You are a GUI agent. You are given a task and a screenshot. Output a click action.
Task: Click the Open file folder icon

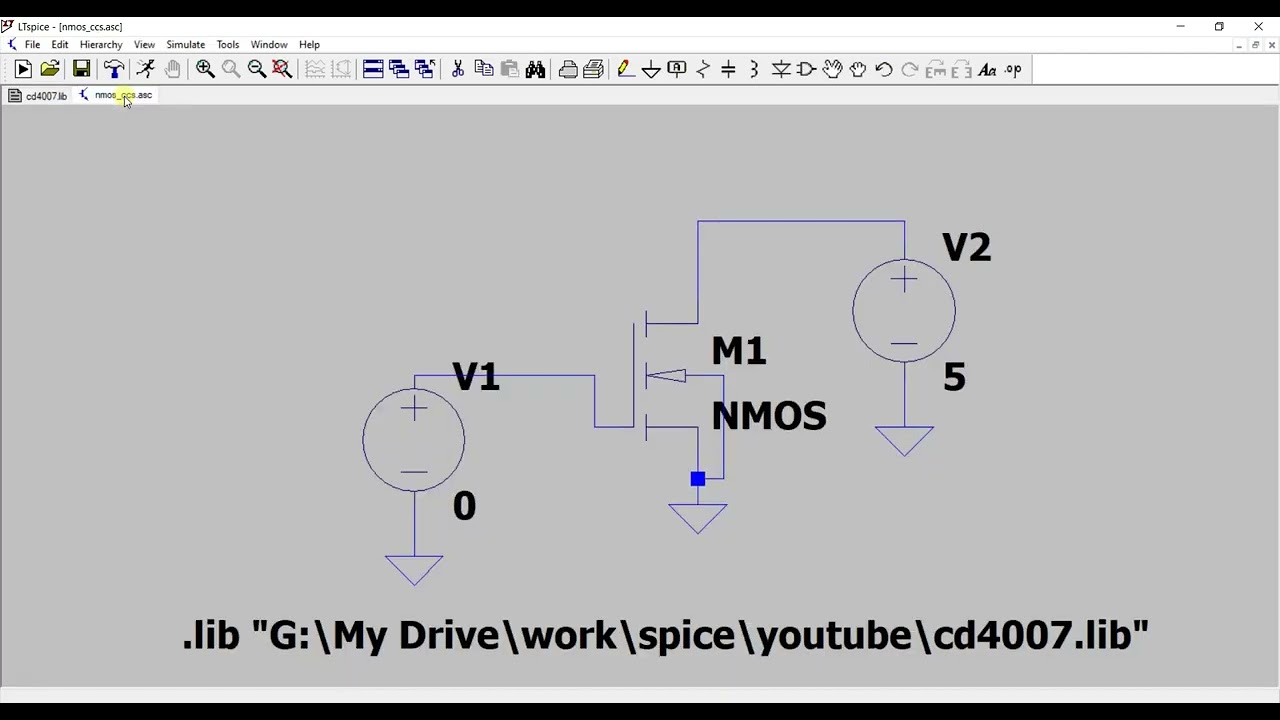[50, 69]
